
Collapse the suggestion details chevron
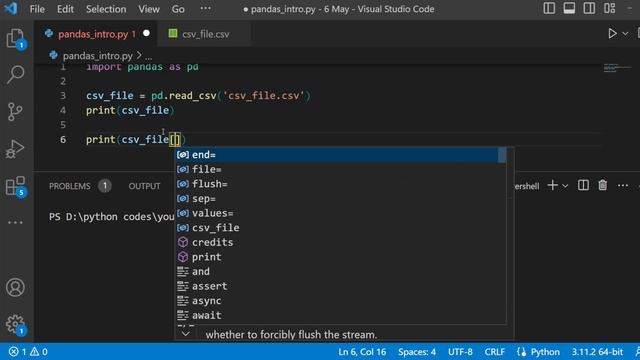point(186,334)
